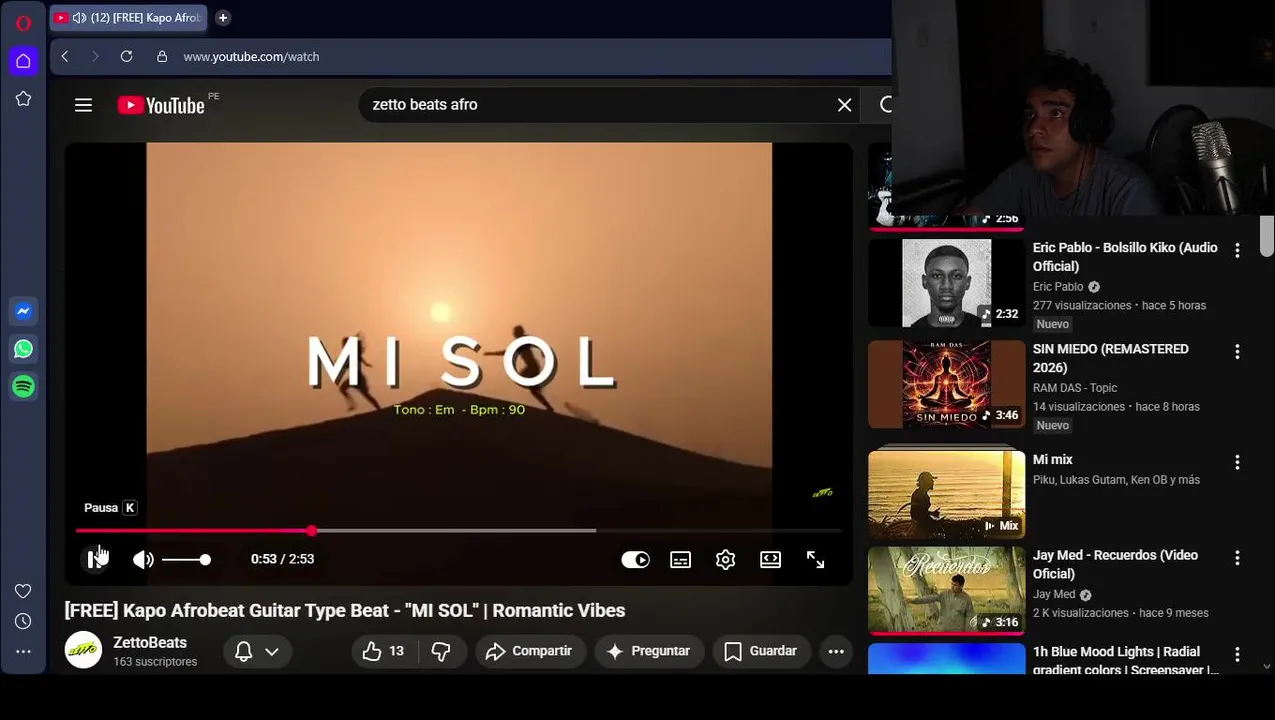Go to YouTube home via logo

tap(162, 105)
